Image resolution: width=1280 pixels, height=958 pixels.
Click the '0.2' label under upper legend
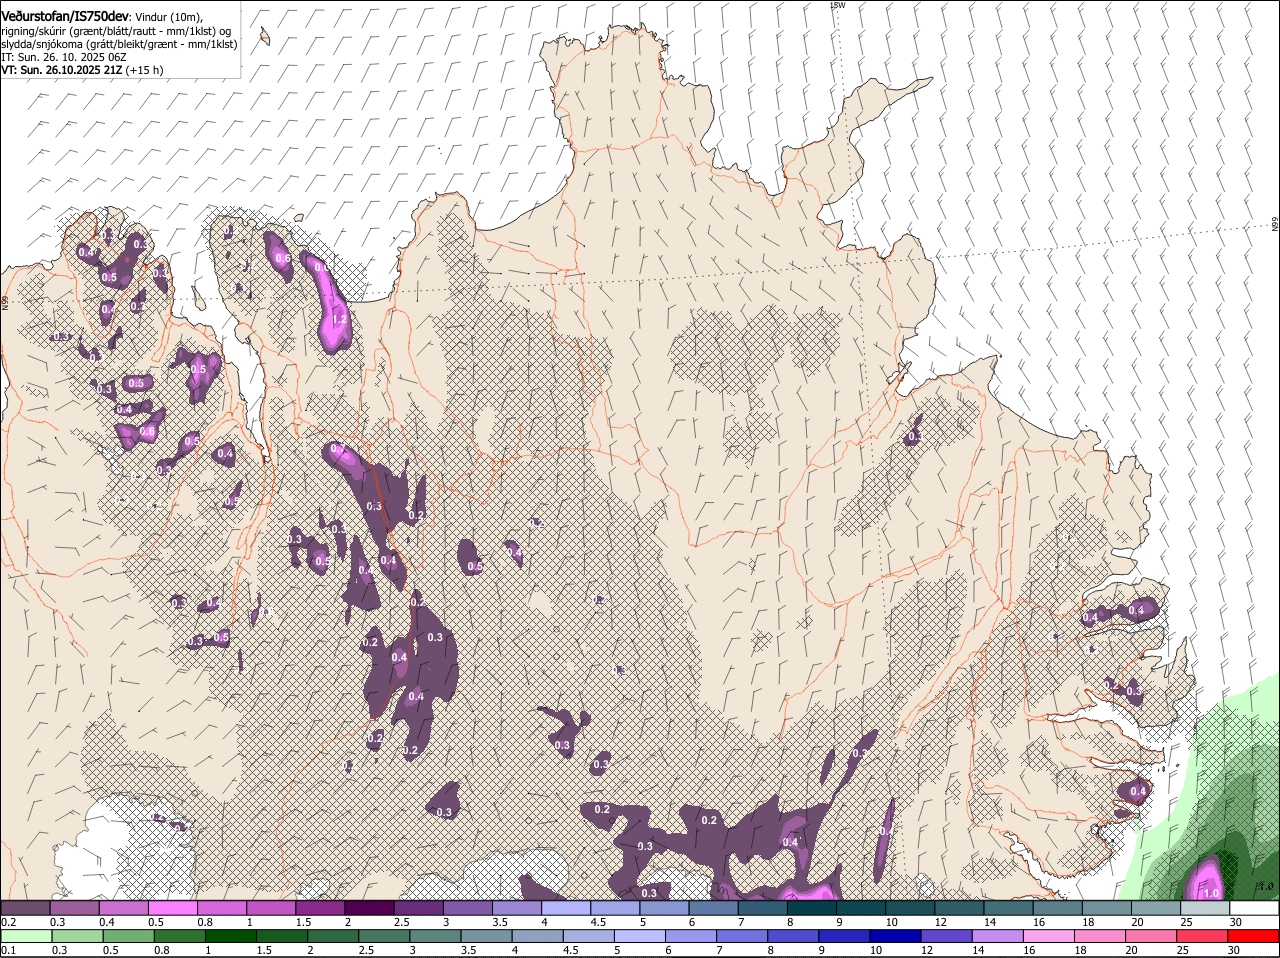(8, 921)
